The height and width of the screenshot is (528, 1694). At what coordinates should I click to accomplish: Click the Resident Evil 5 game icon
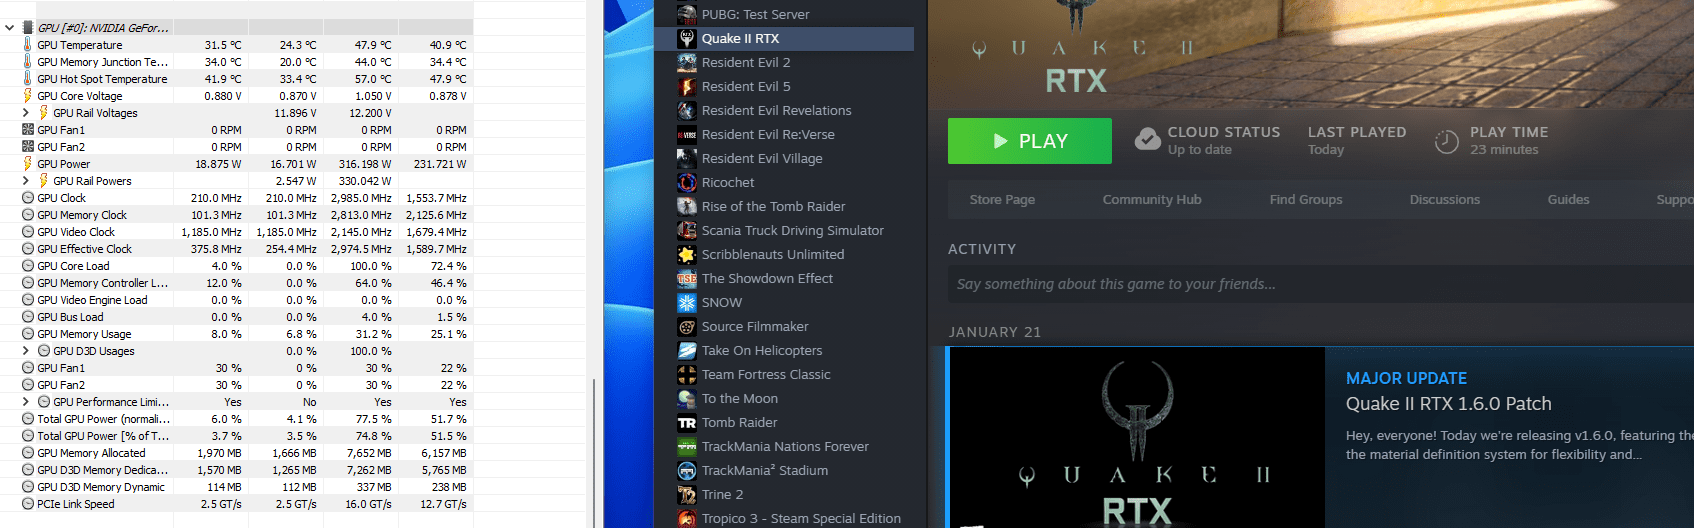pyautogui.click(x=687, y=86)
